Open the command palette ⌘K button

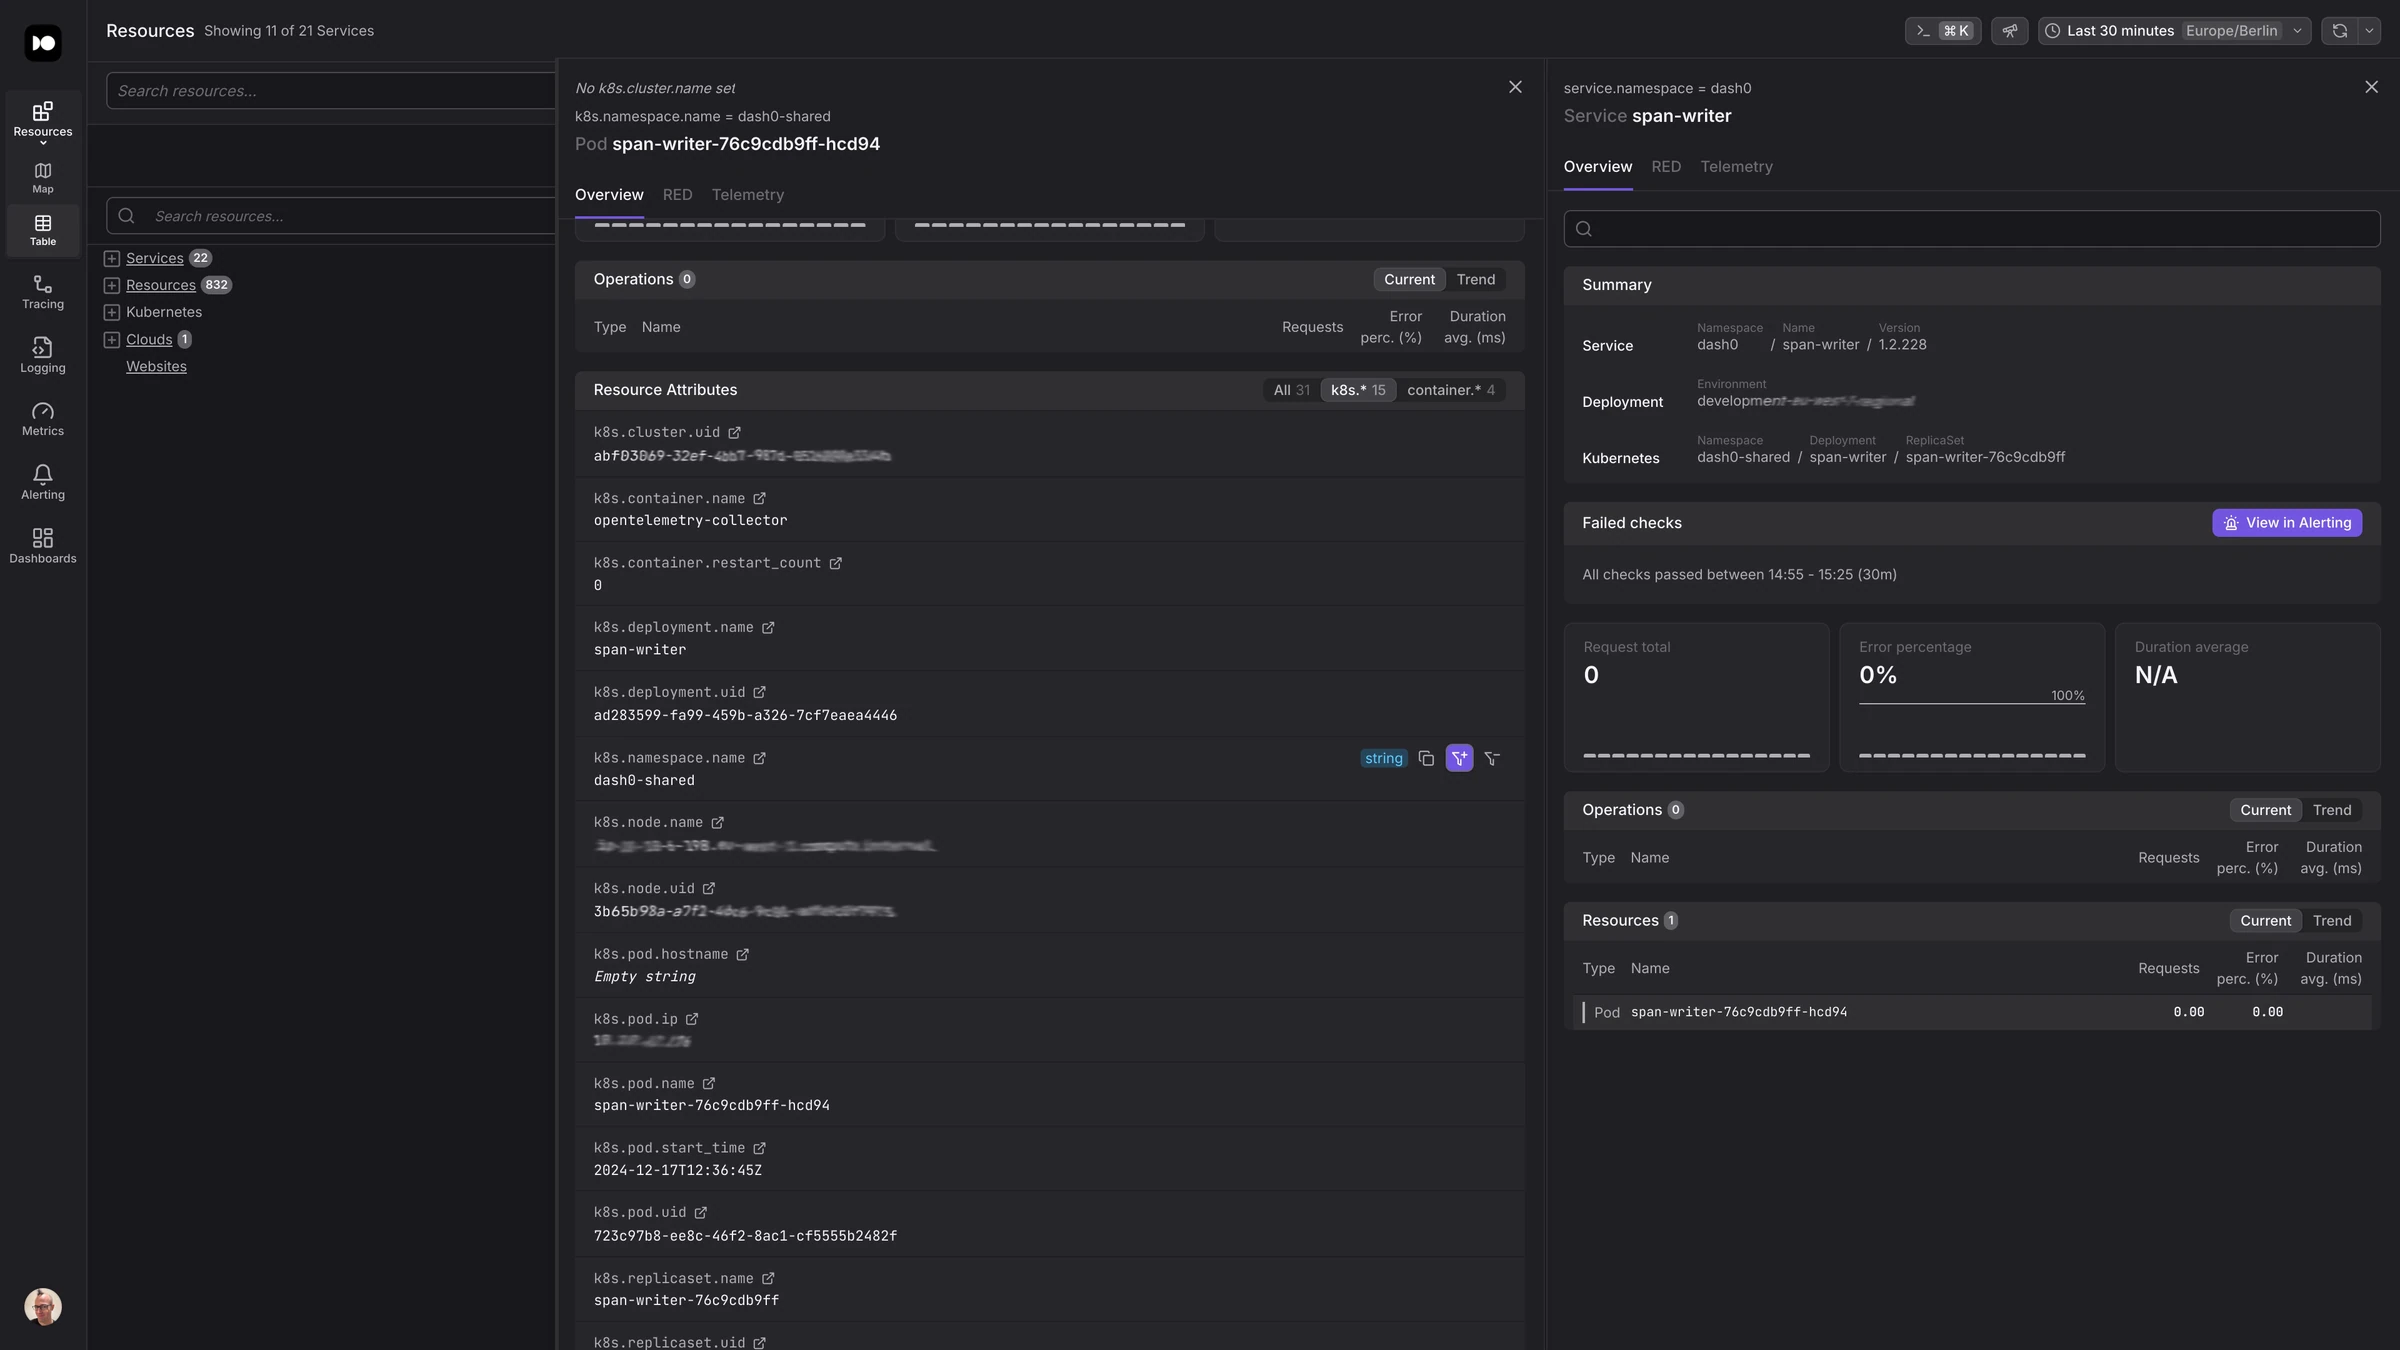[x=1943, y=31]
